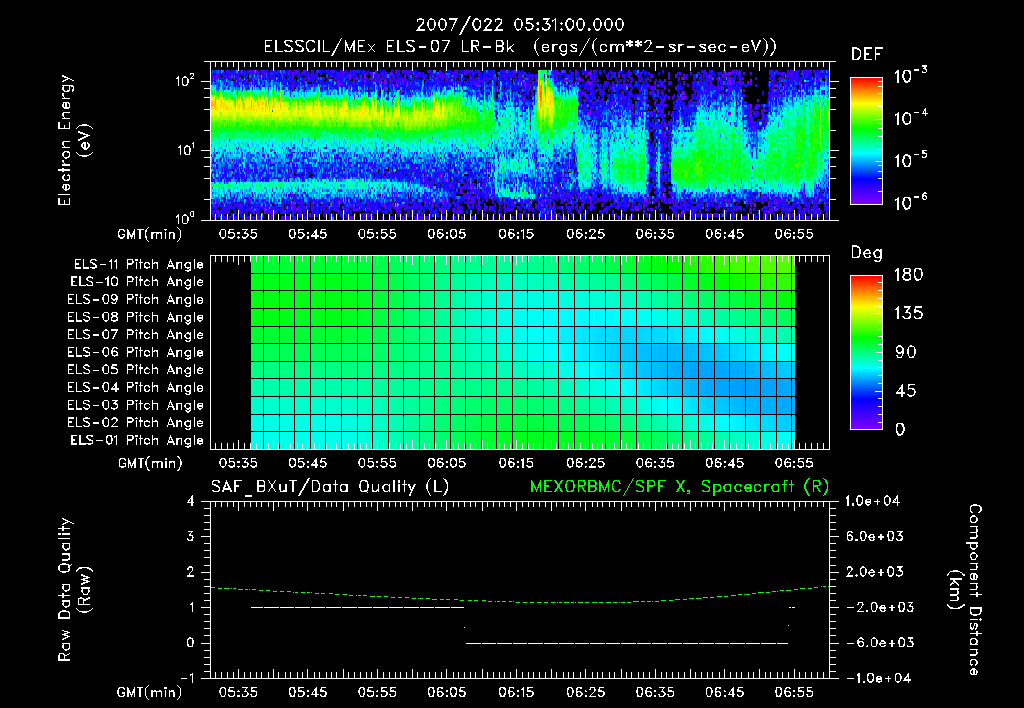Click the Component Distance (km) axis label
The width and height of the screenshot is (1024, 708).
pyautogui.click(x=965, y=590)
